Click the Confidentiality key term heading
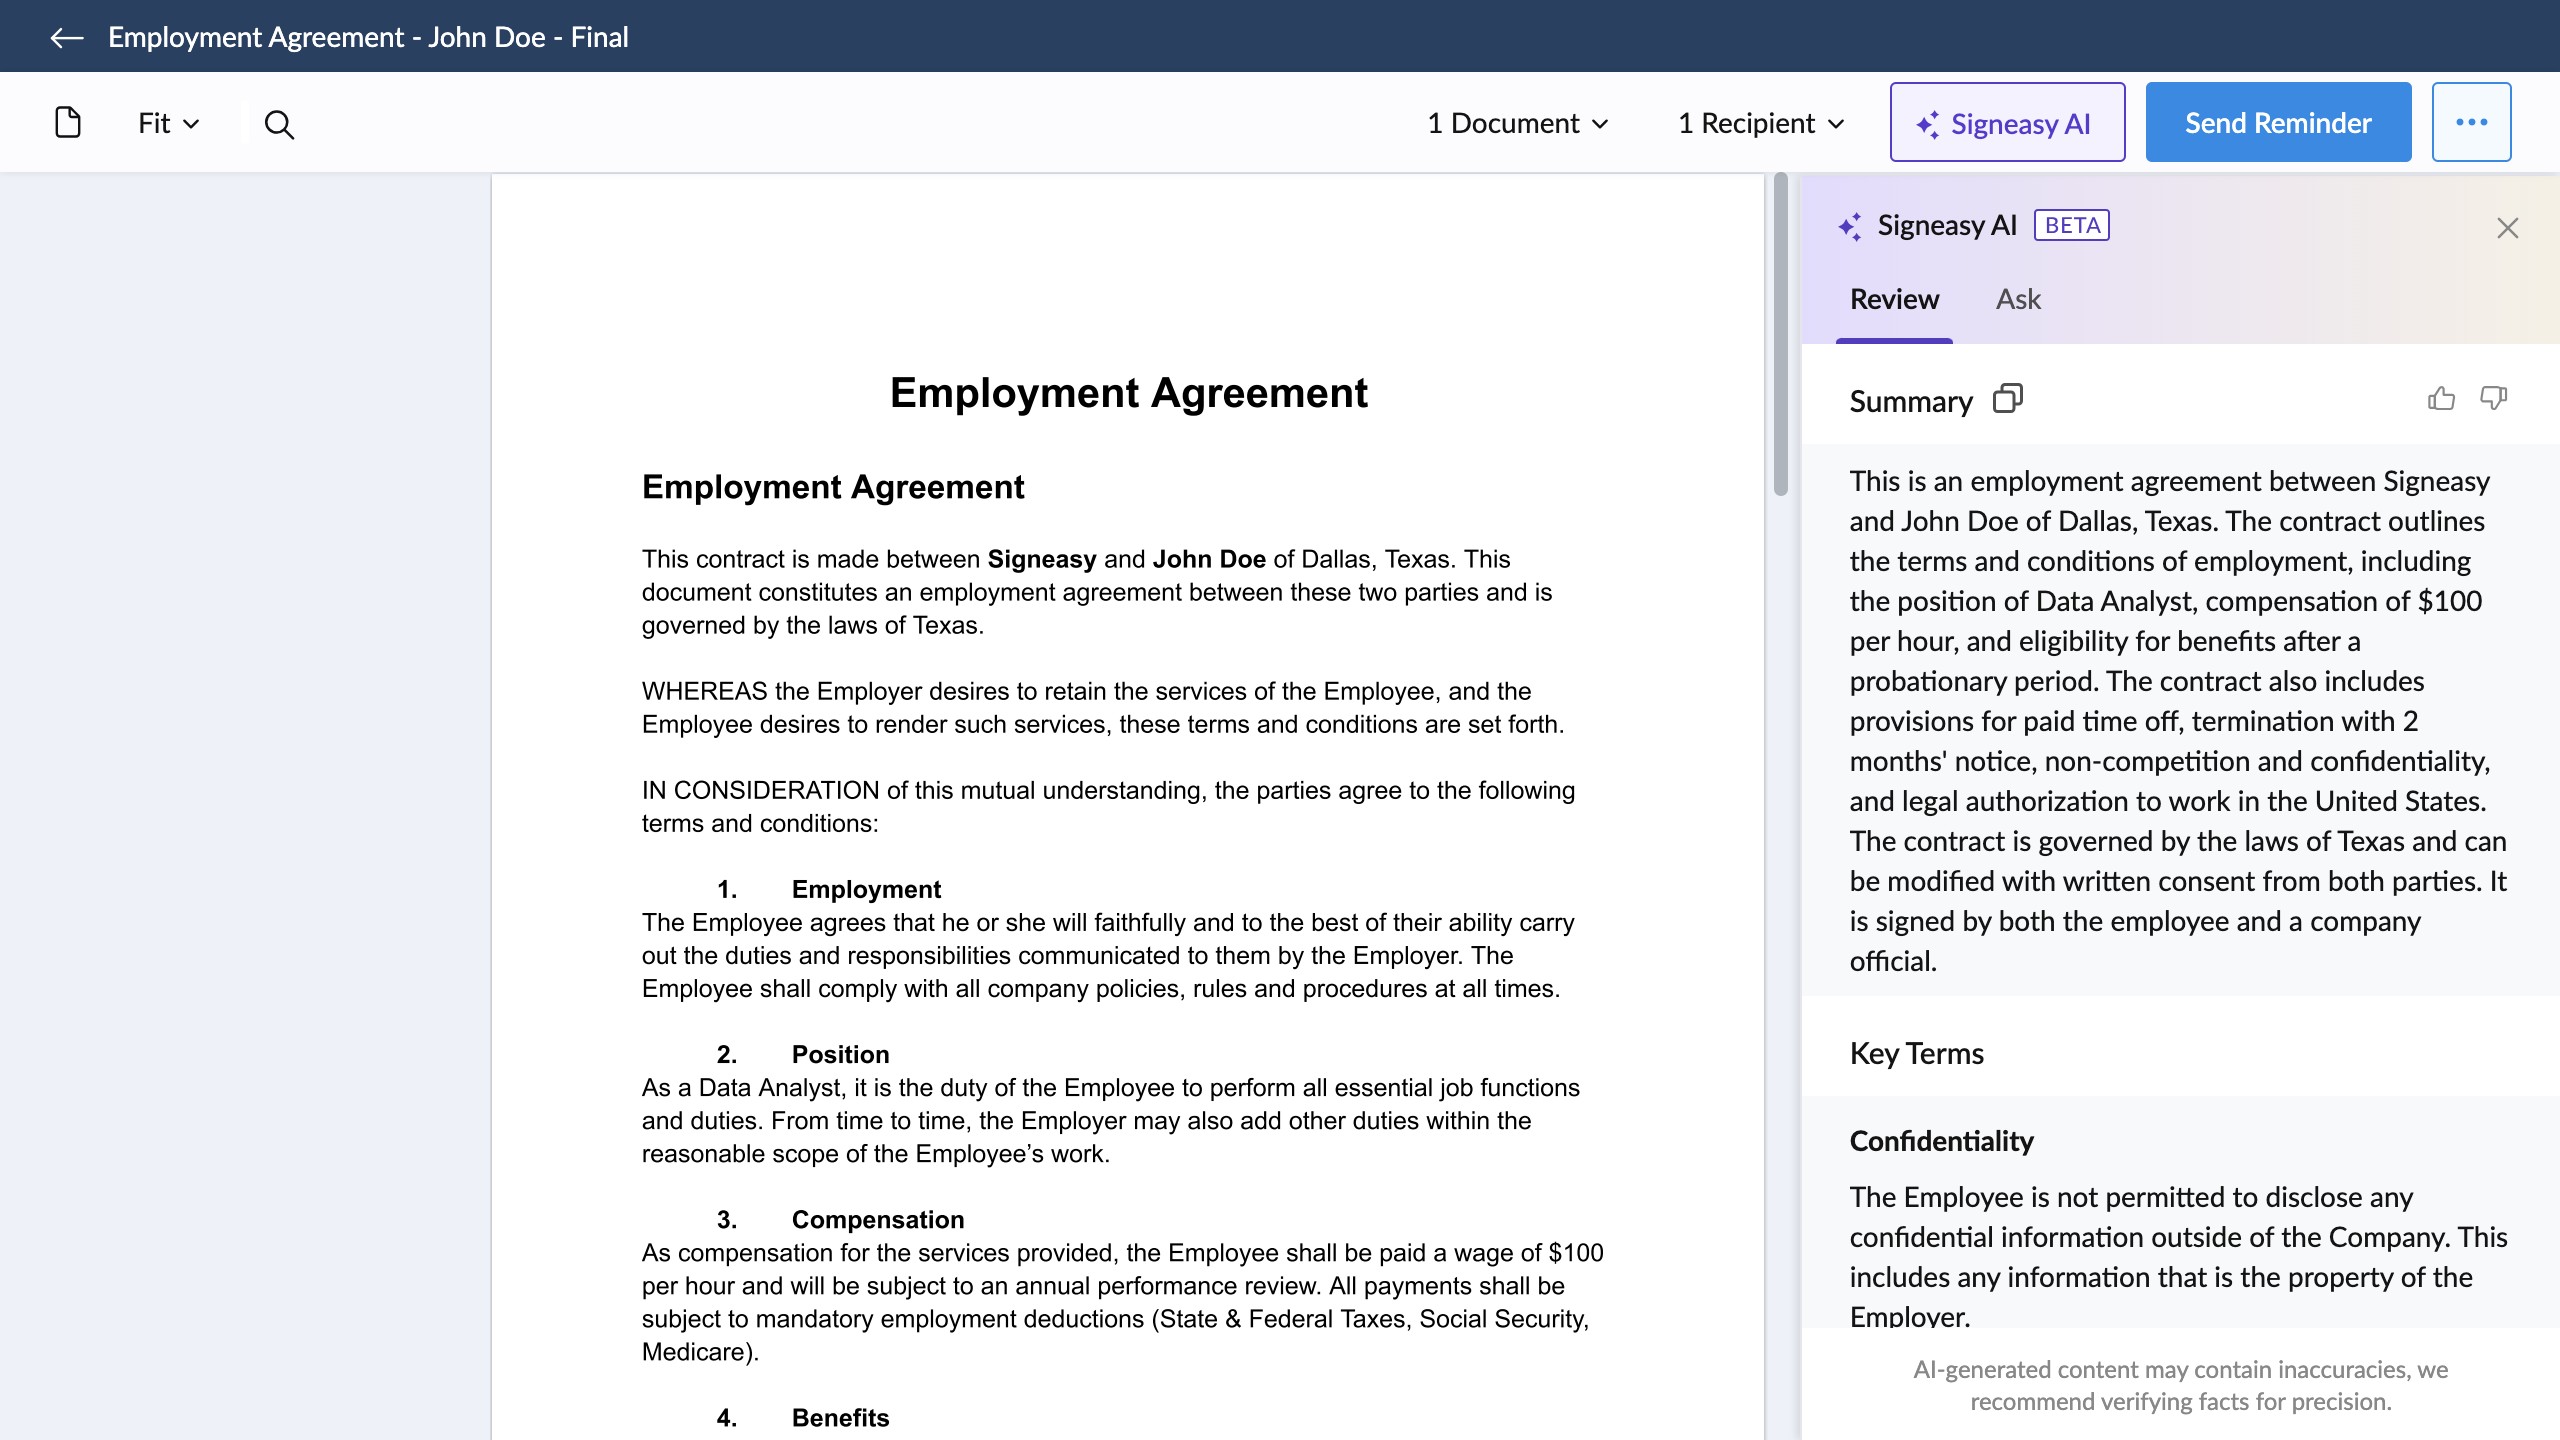The width and height of the screenshot is (2560, 1440). point(1941,1141)
